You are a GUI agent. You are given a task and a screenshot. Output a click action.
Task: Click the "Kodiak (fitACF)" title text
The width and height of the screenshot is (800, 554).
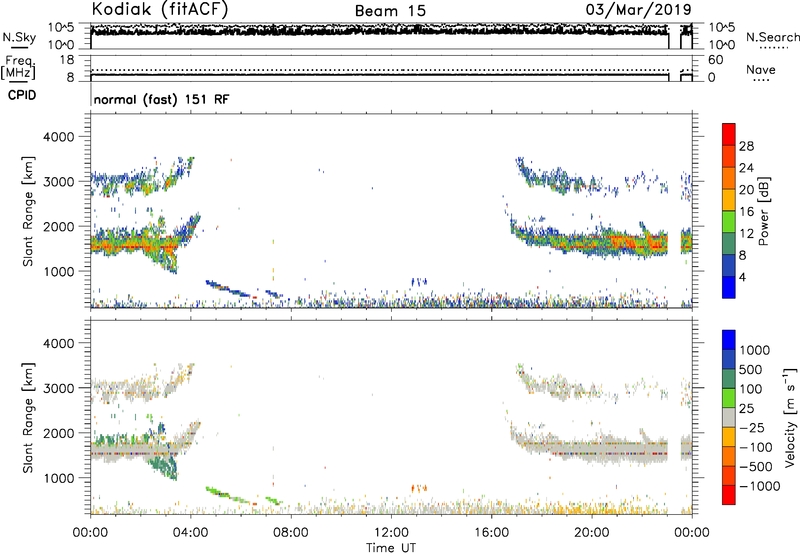point(160,9)
